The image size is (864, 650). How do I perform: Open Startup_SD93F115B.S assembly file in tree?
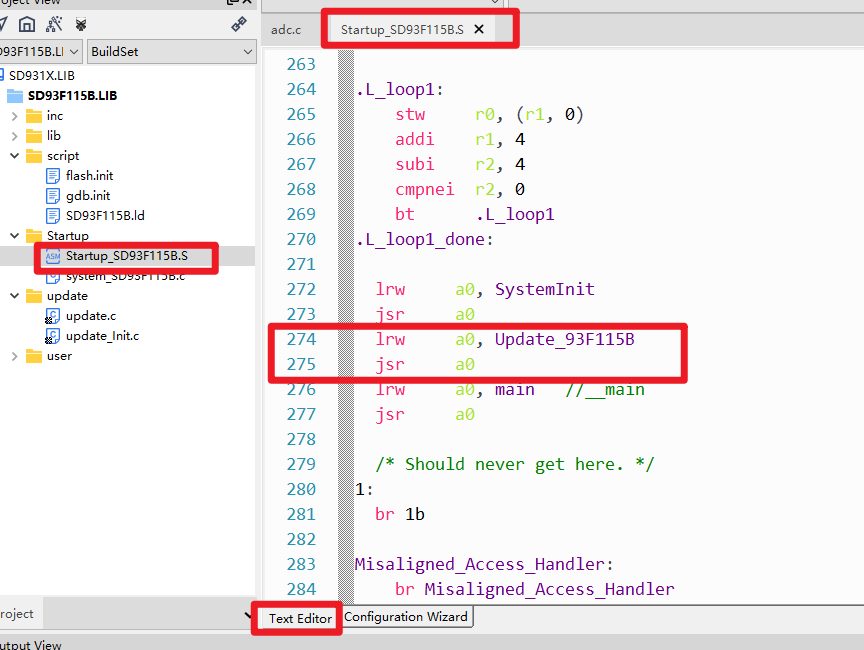(125, 256)
